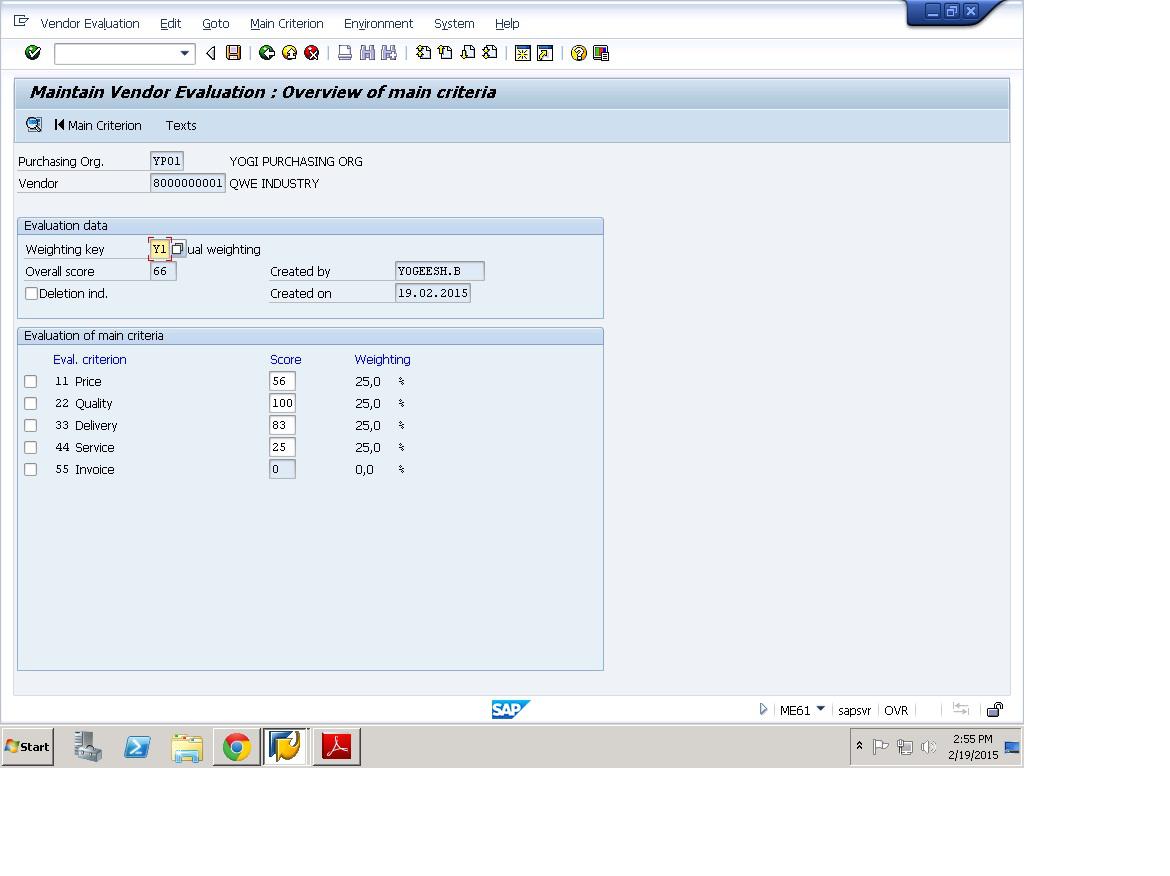Click the Print icon in the toolbar
Image resolution: width=1170 pixels, height=876 pixels.
point(345,53)
